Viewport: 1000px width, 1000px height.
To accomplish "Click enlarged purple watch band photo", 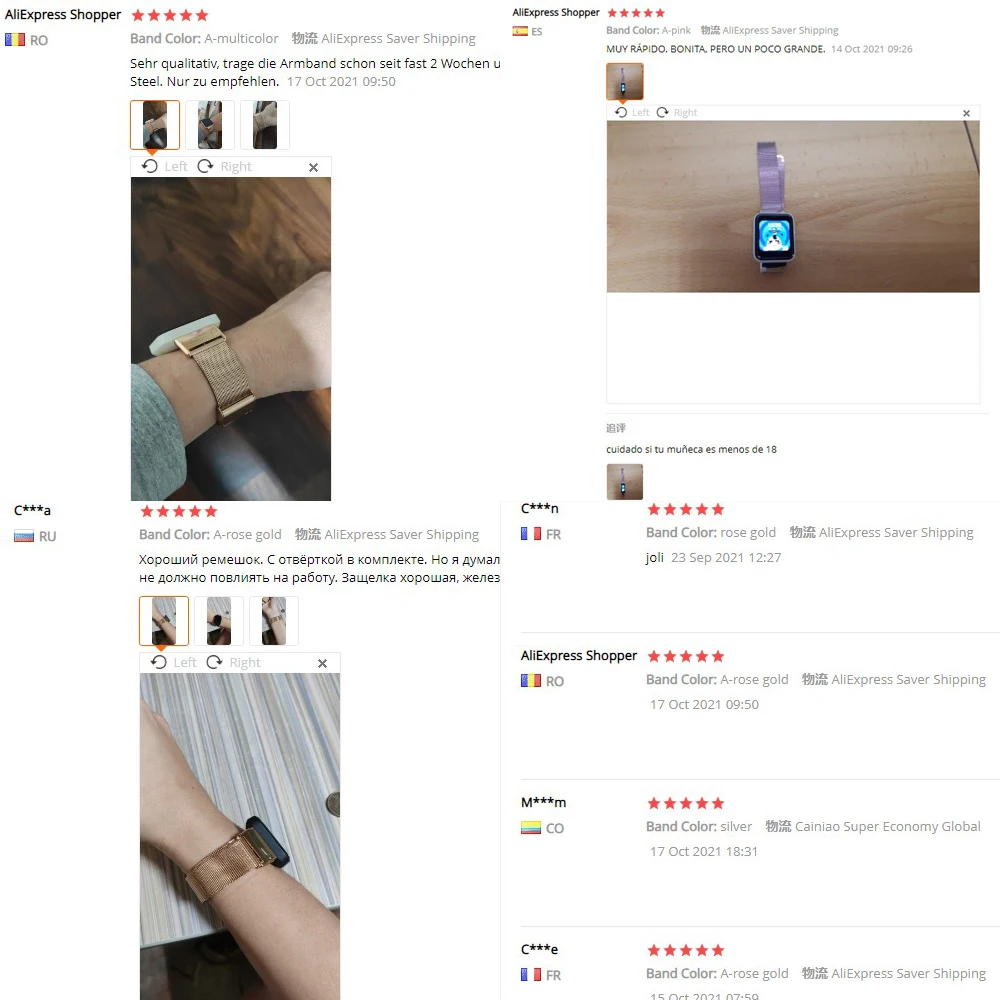I will tap(793, 207).
